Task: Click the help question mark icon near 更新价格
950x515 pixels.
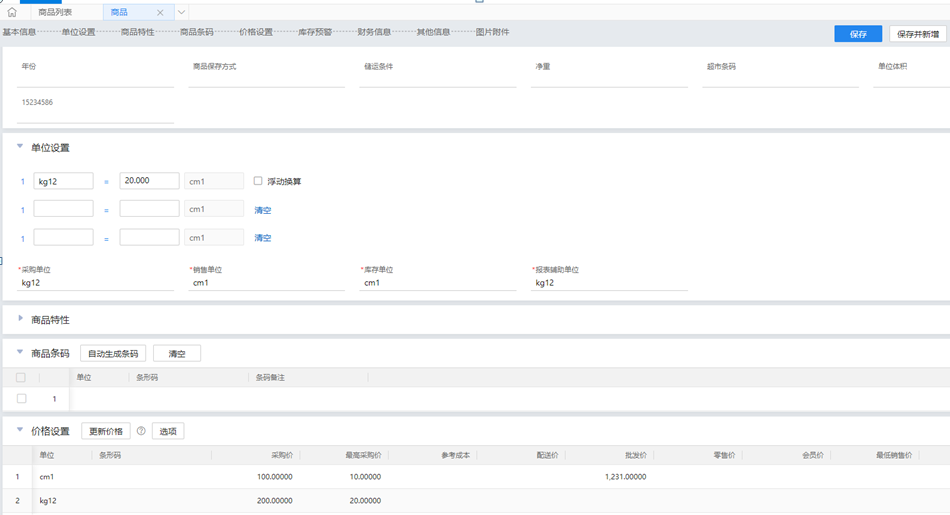Action: coord(141,431)
